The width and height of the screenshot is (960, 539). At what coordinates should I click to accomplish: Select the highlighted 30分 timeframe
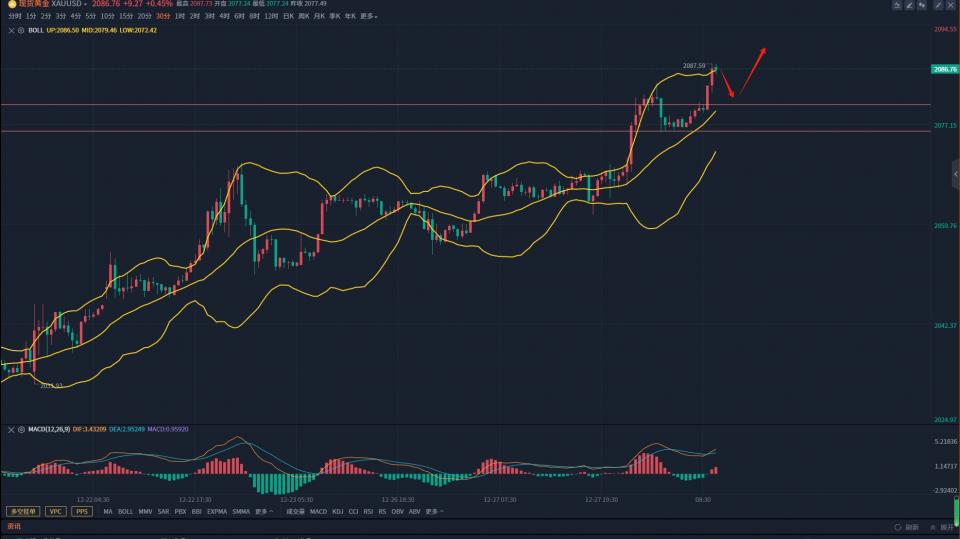click(163, 17)
